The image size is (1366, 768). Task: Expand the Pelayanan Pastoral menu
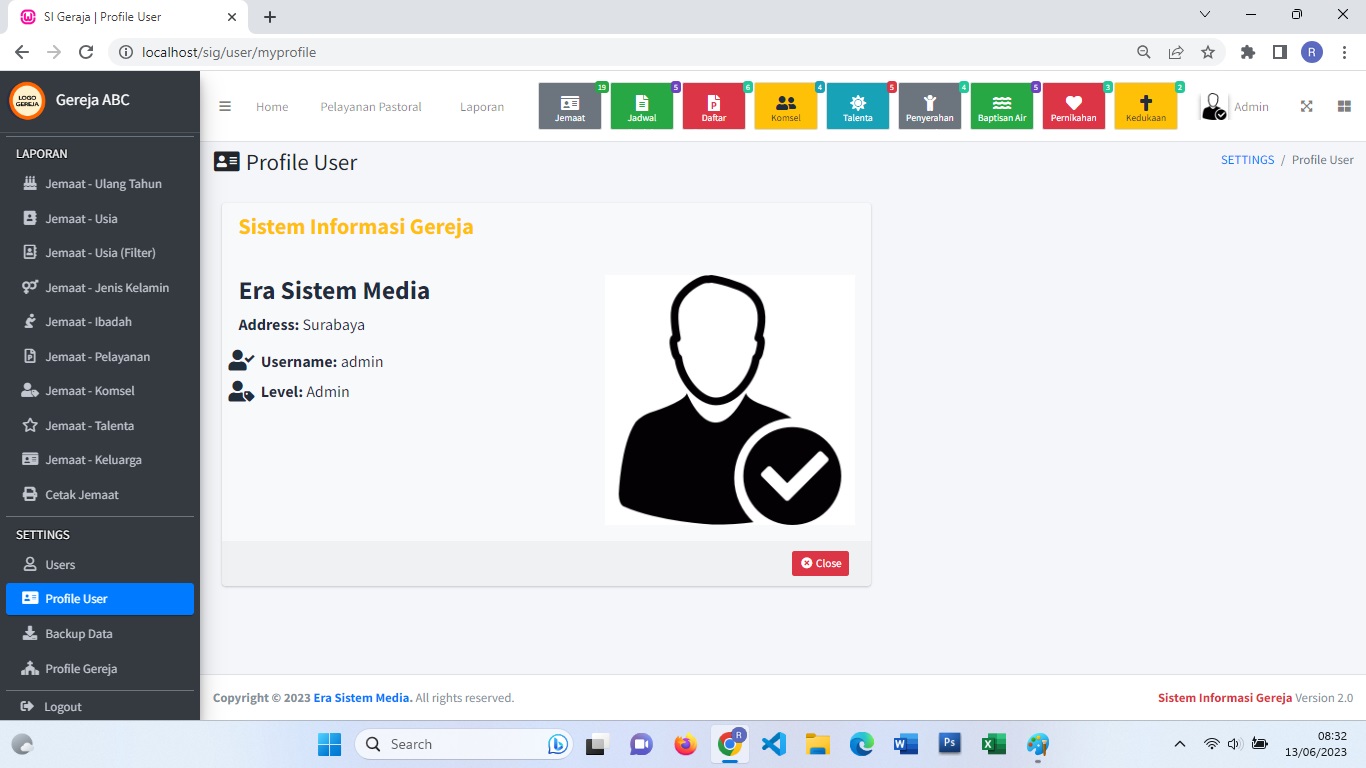(371, 107)
